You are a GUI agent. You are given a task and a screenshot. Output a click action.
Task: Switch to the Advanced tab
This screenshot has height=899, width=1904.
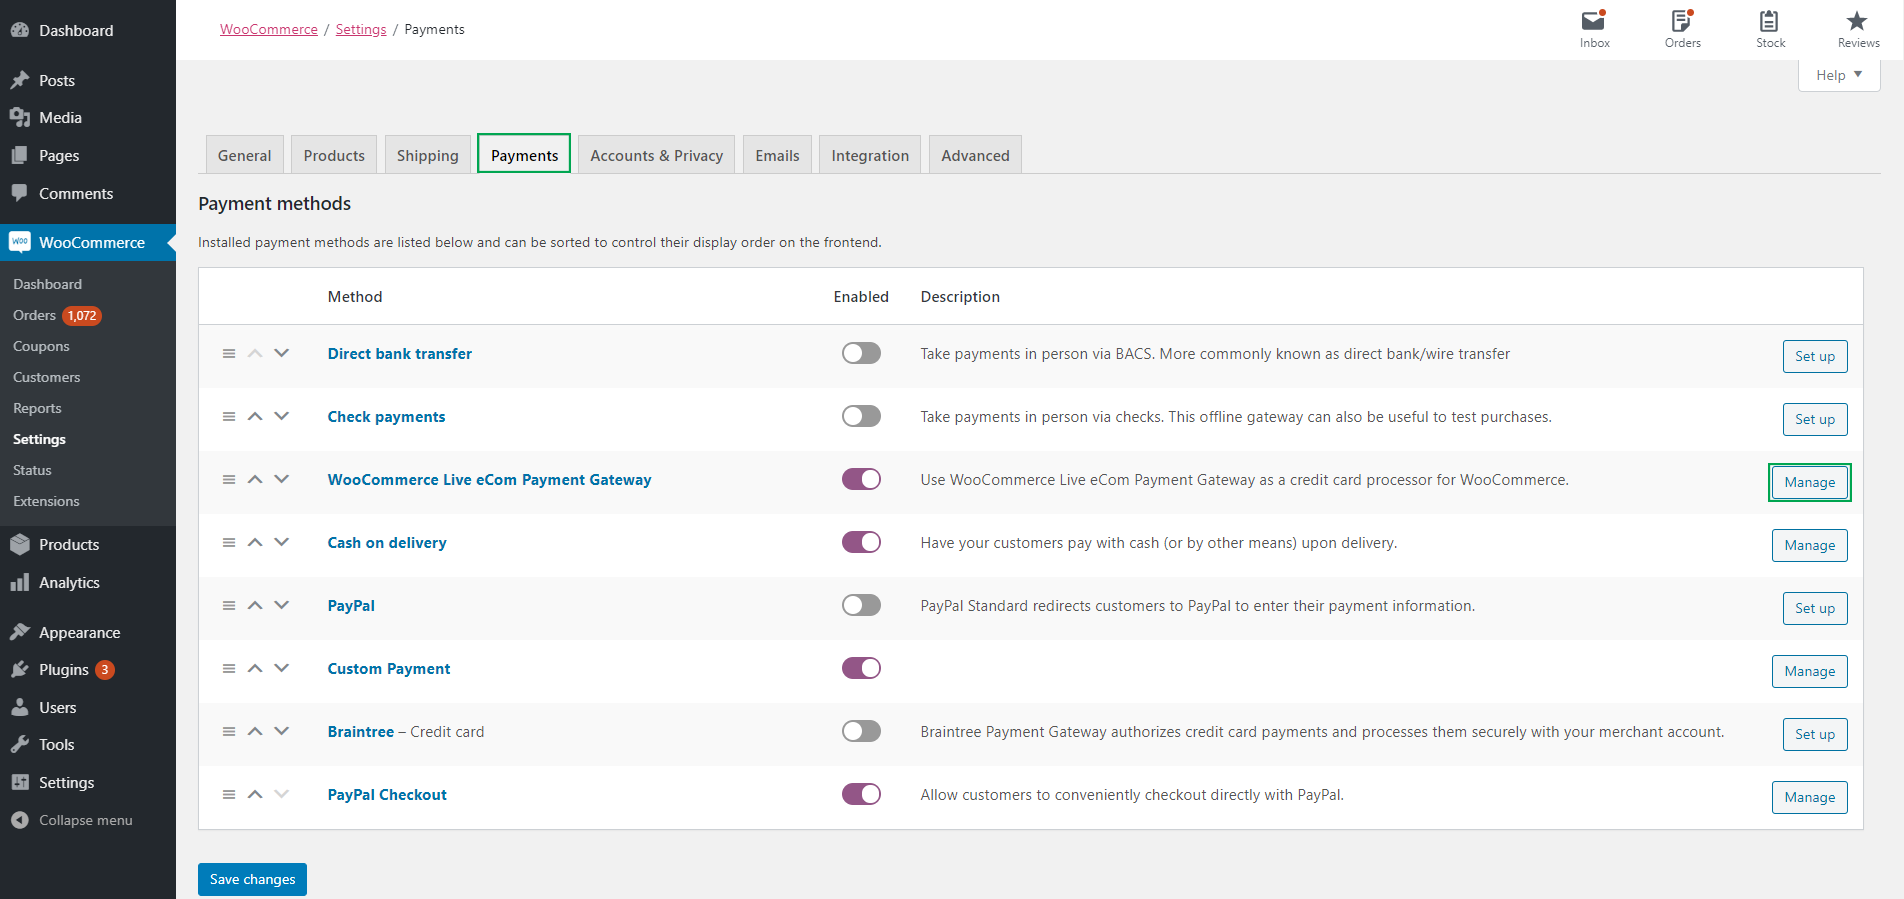975,155
